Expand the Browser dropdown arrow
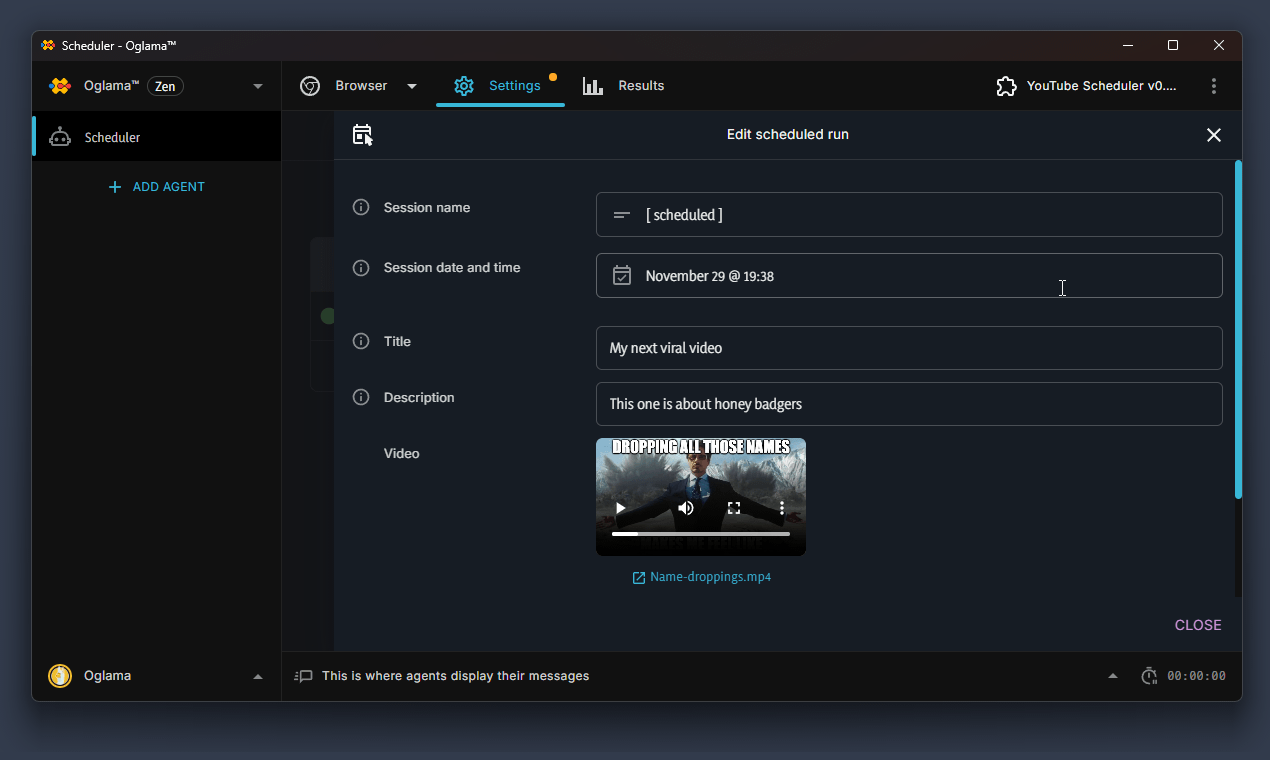The height and width of the screenshot is (760, 1270). point(412,86)
